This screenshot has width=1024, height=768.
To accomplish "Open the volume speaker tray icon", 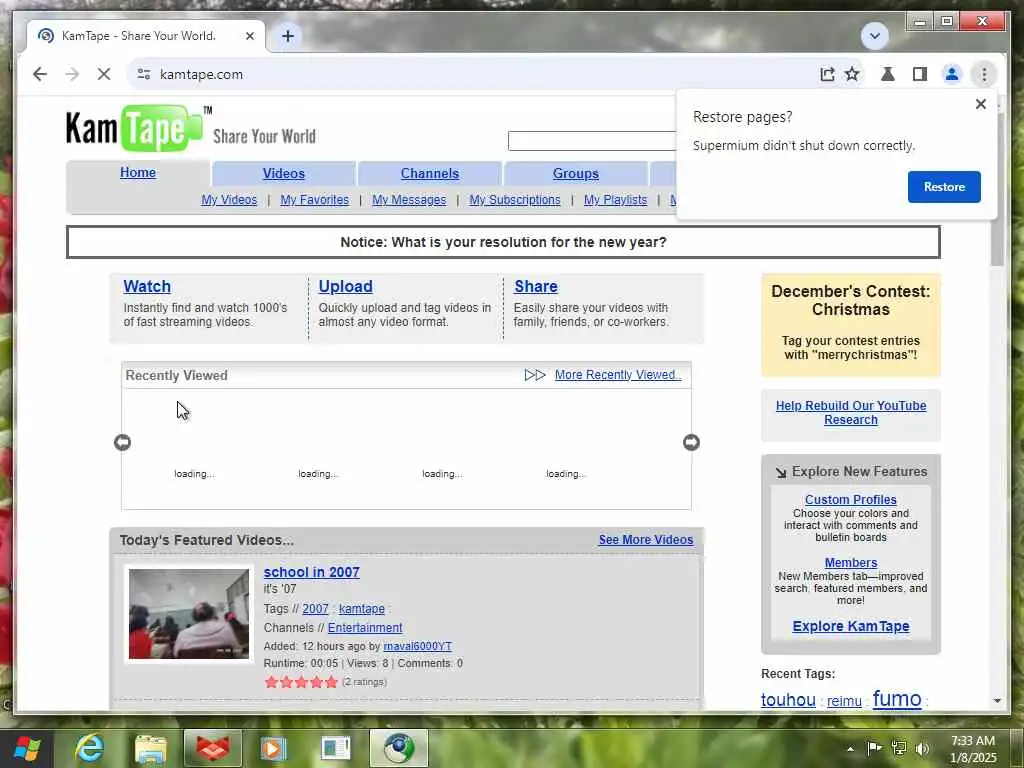I will click(923, 748).
